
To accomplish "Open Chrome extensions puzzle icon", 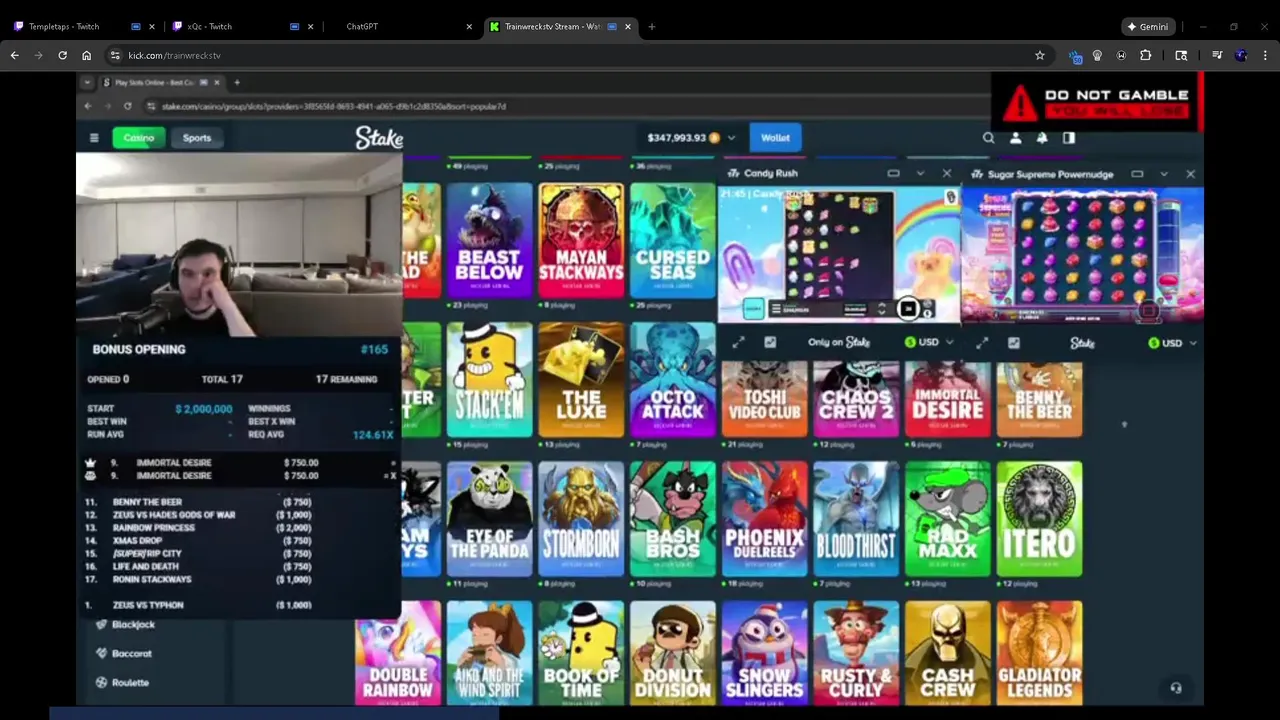I will coord(1146,55).
